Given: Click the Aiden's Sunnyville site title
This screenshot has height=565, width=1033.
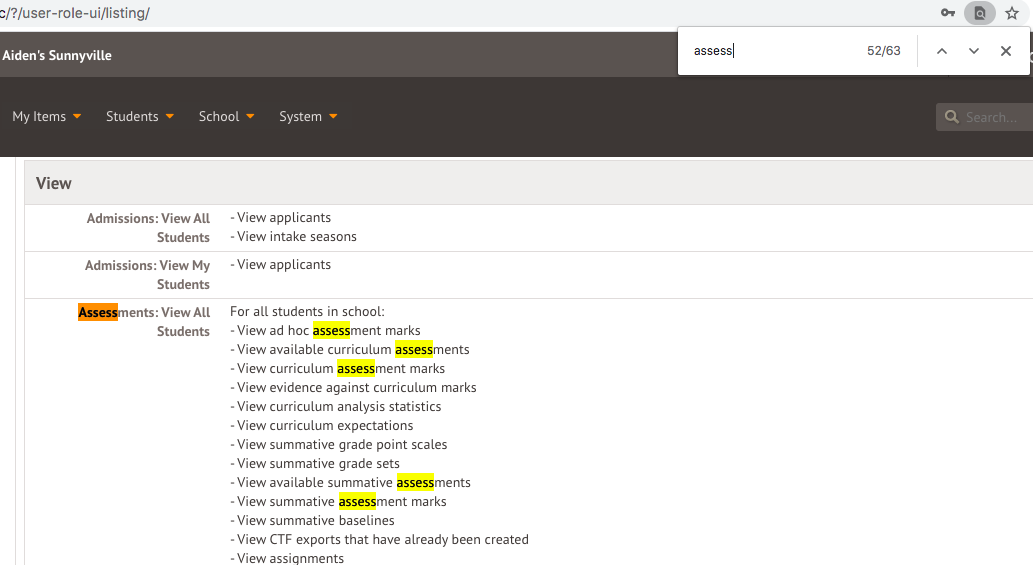Looking at the screenshot, I should [57, 55].
